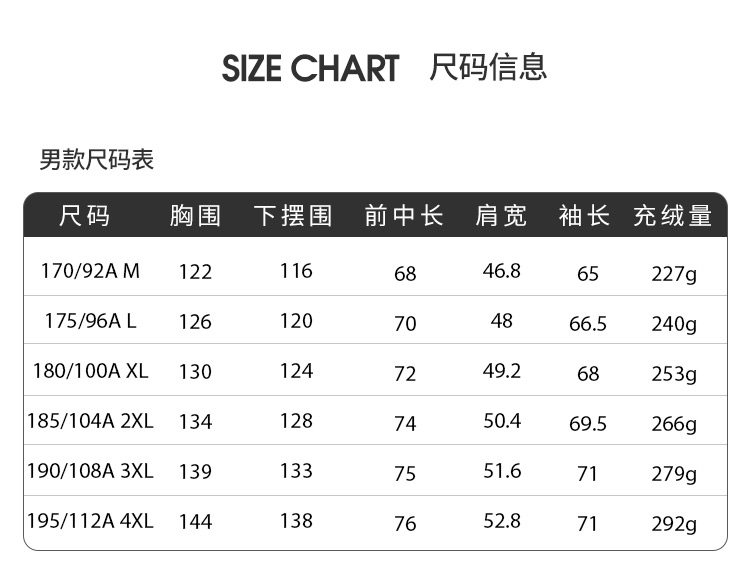The width and height of the screenshot is (750, 574).
Task: Select the 170/92A M size row label
Action: (x=90, y=271)
